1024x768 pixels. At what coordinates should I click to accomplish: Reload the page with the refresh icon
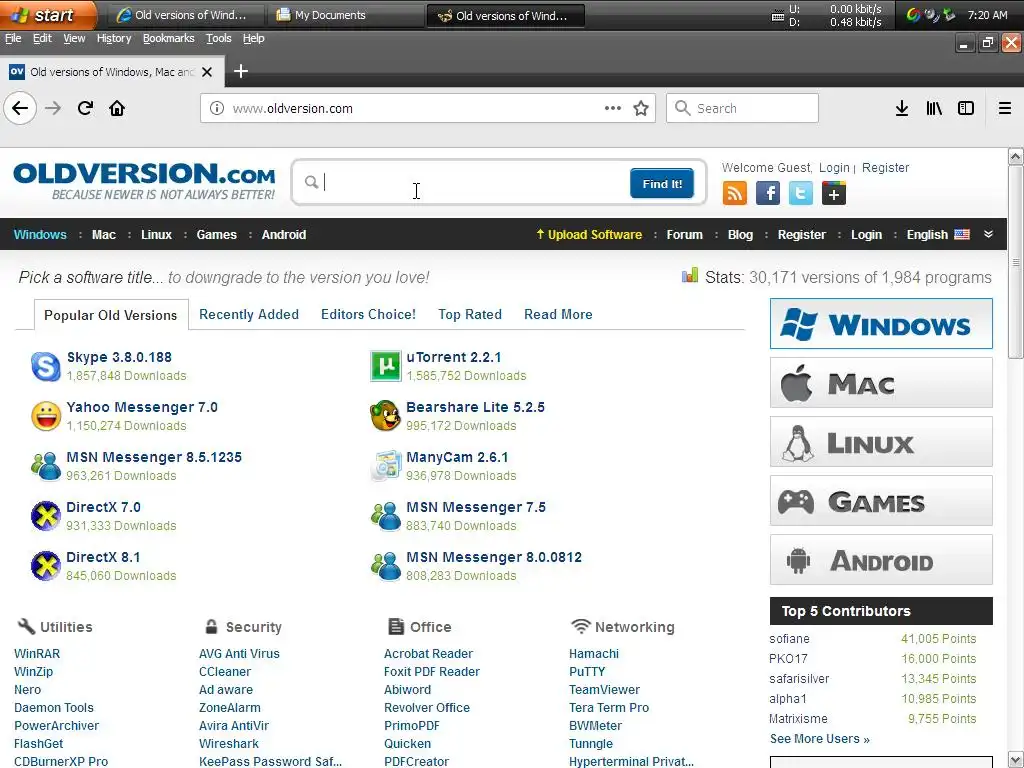[86, 108]
